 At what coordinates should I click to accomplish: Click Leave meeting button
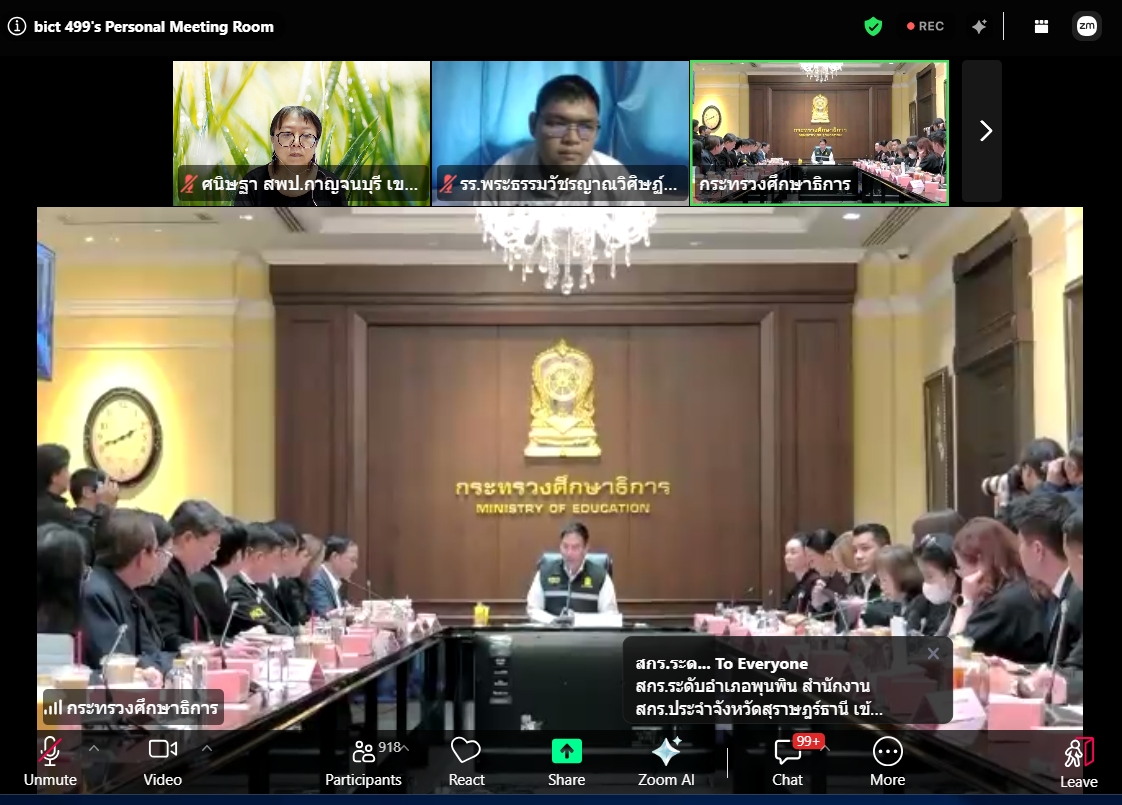click(1078, 763)
